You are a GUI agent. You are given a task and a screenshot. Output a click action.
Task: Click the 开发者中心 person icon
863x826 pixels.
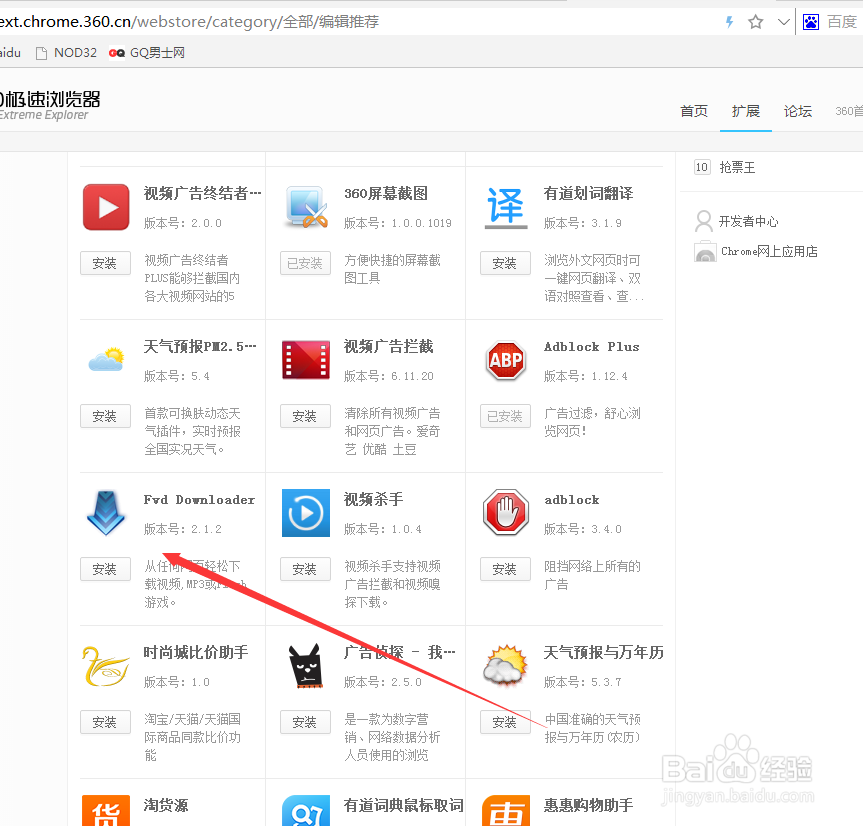[x=703, y=221]
